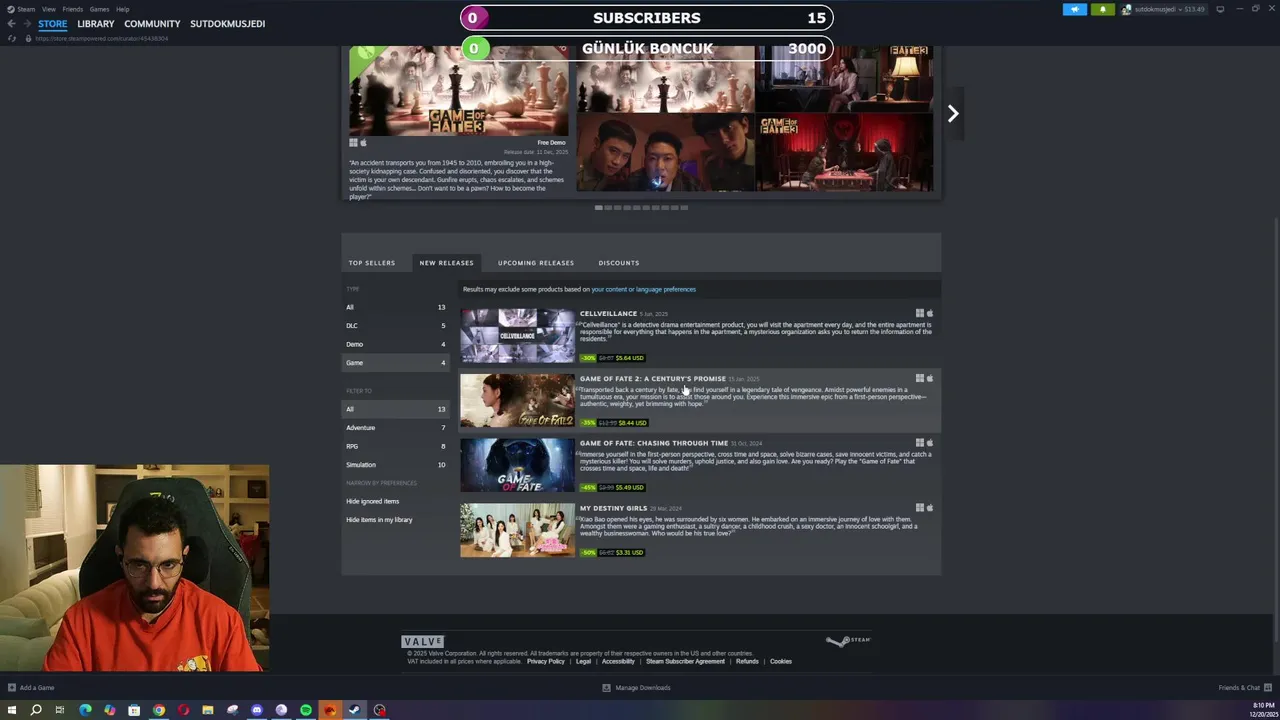Click the Steam logo in footer

click(848, 641)
